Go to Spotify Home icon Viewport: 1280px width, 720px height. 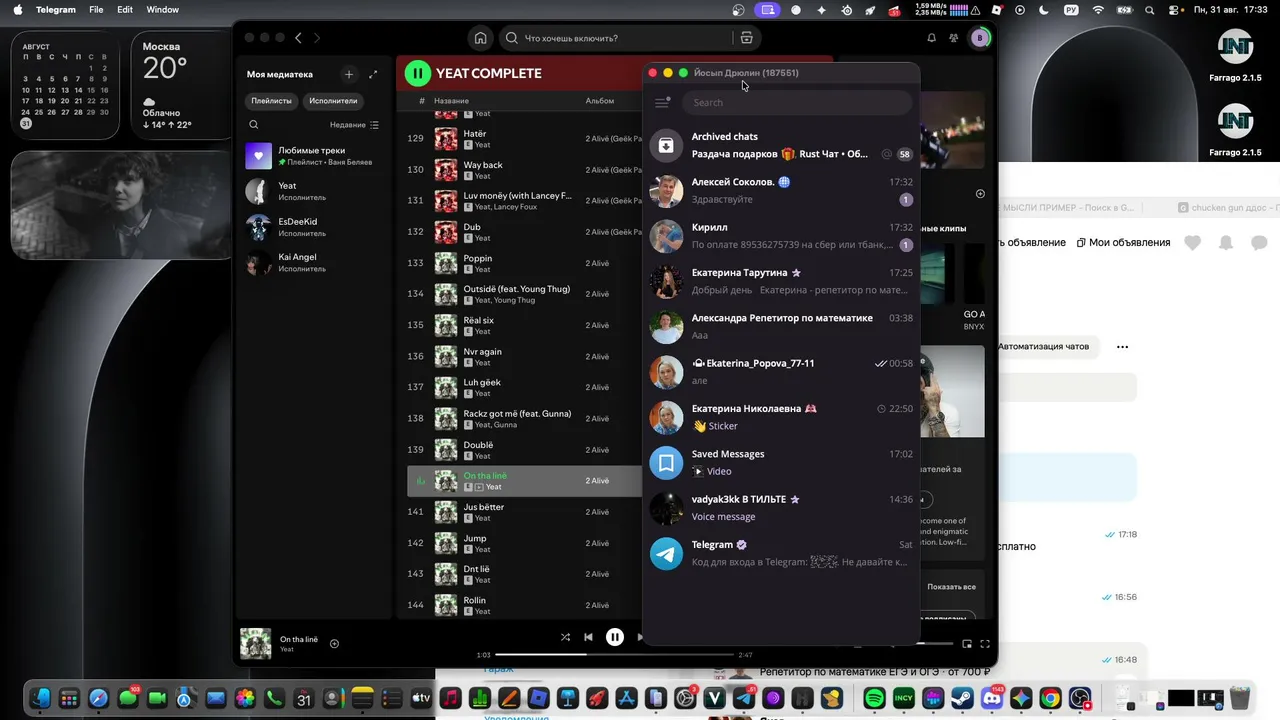[x=480, y=38]
